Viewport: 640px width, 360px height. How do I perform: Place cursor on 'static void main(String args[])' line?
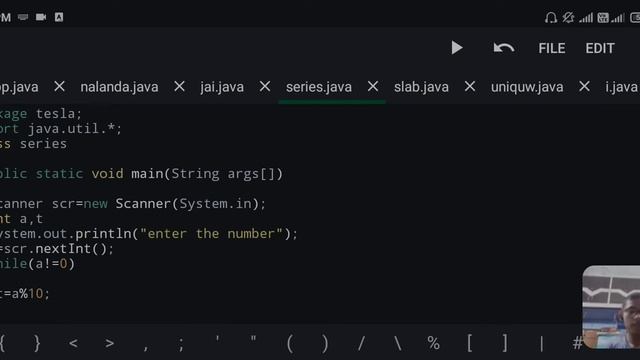tap(159, 174)
